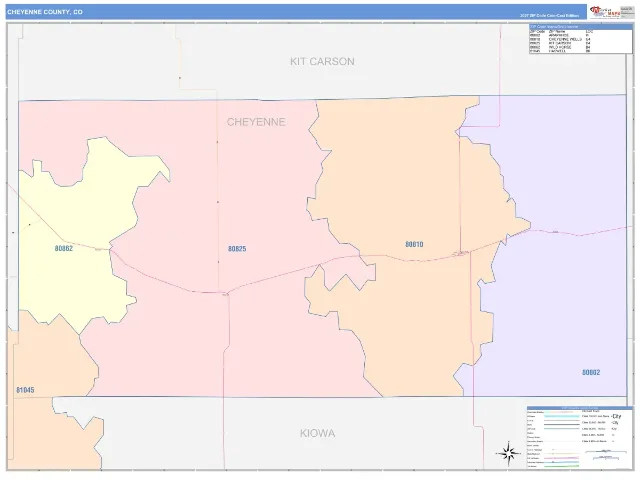Select the "KIT CARSON" county label
Image resolution: width=640 pixels, height=480 pixels.
[322, 62]
